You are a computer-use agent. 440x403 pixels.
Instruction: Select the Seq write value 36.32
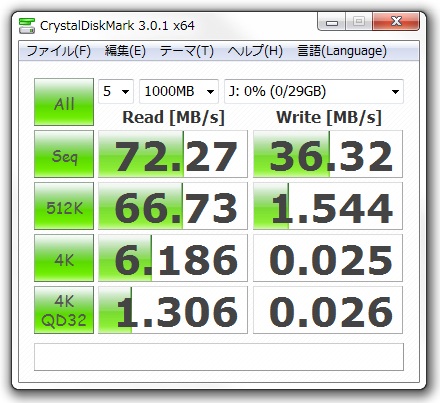[x=328, y=154]
